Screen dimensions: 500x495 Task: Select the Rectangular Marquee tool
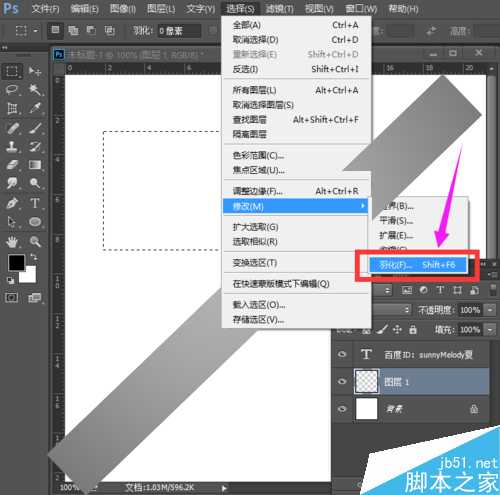coord(12,71)
